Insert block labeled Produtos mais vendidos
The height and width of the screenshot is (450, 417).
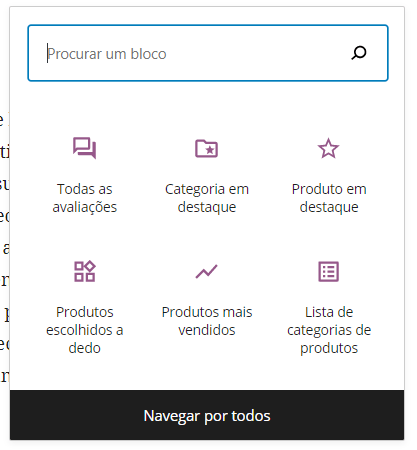[207, 321]
